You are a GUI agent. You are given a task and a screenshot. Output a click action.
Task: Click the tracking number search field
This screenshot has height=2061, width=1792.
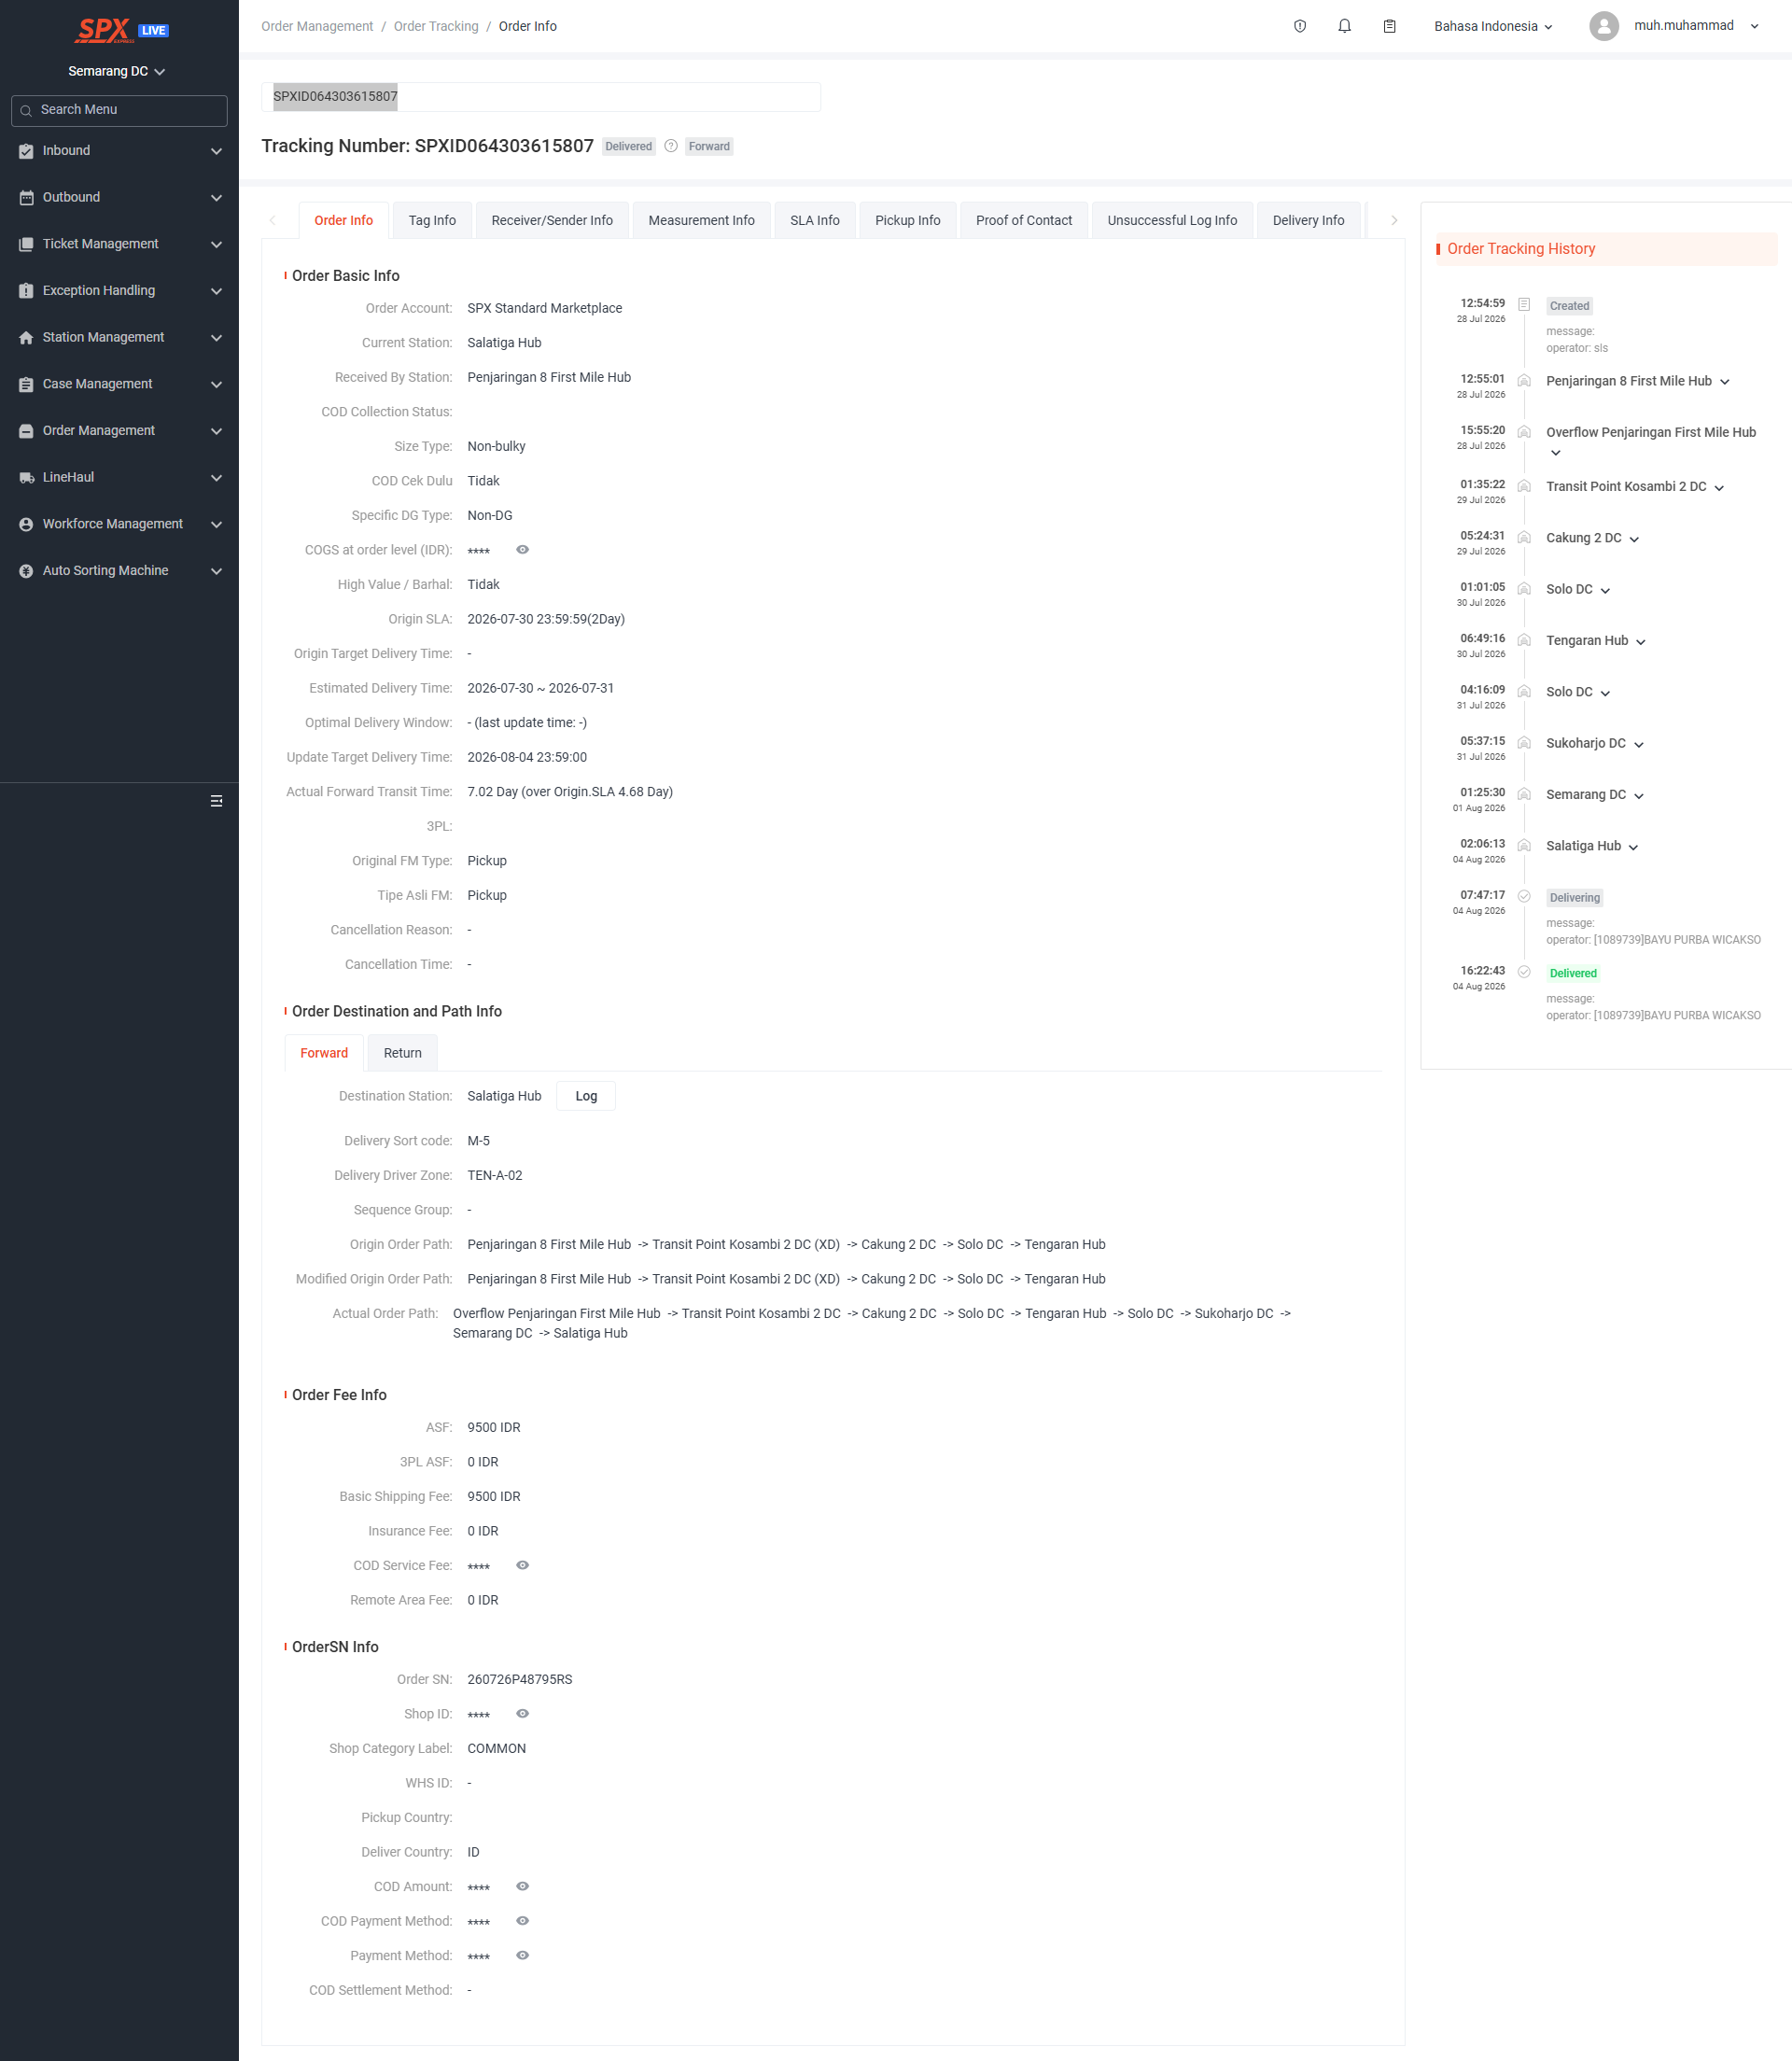541,97
